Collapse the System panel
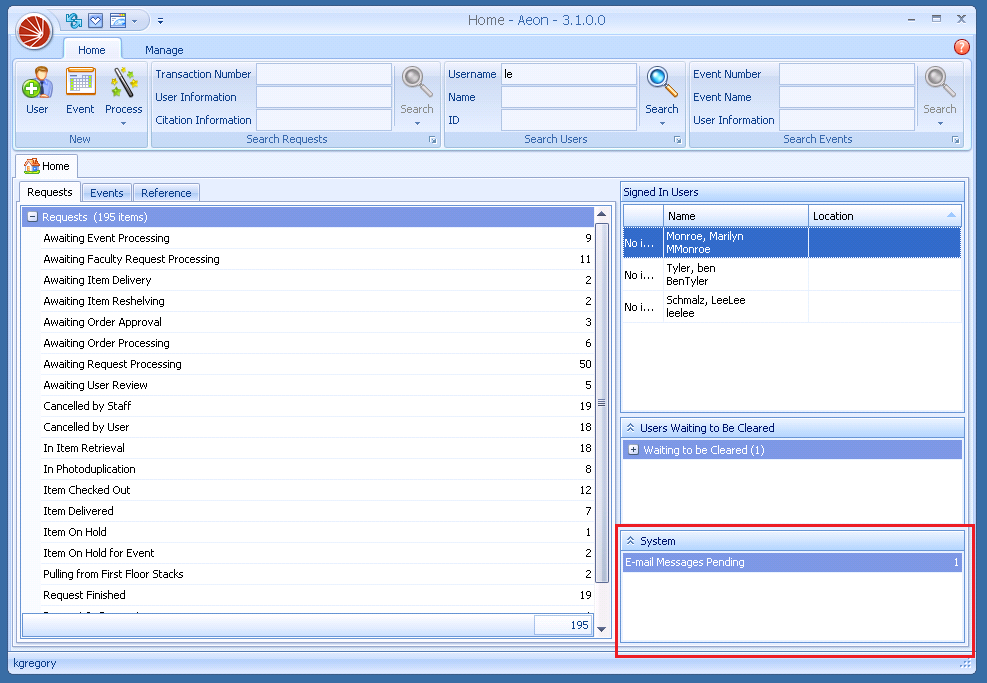Viewport: 987px width, 683px height. (x=631, y=541)
